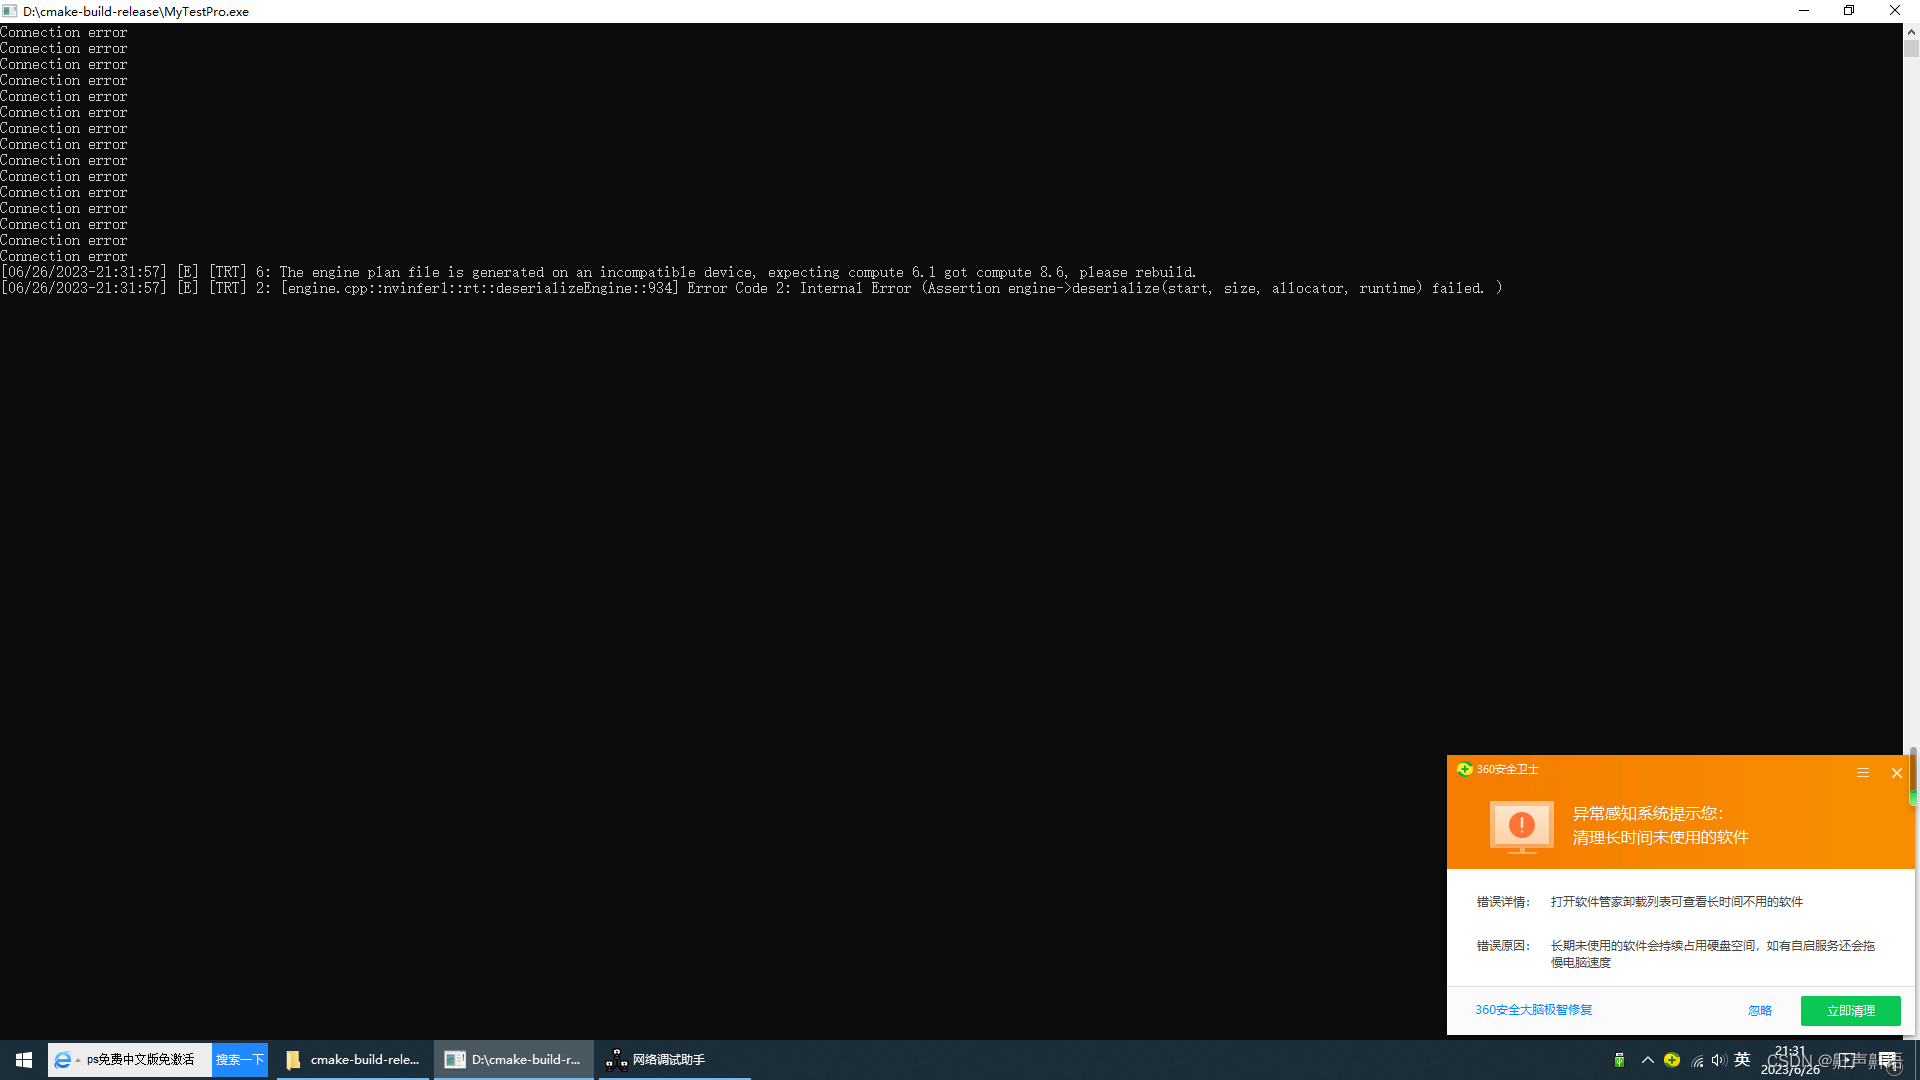The height and width of the screenshot is (1080, 1920).
Task: Click the taskbar search text field
Action: tap(142, 1060)
